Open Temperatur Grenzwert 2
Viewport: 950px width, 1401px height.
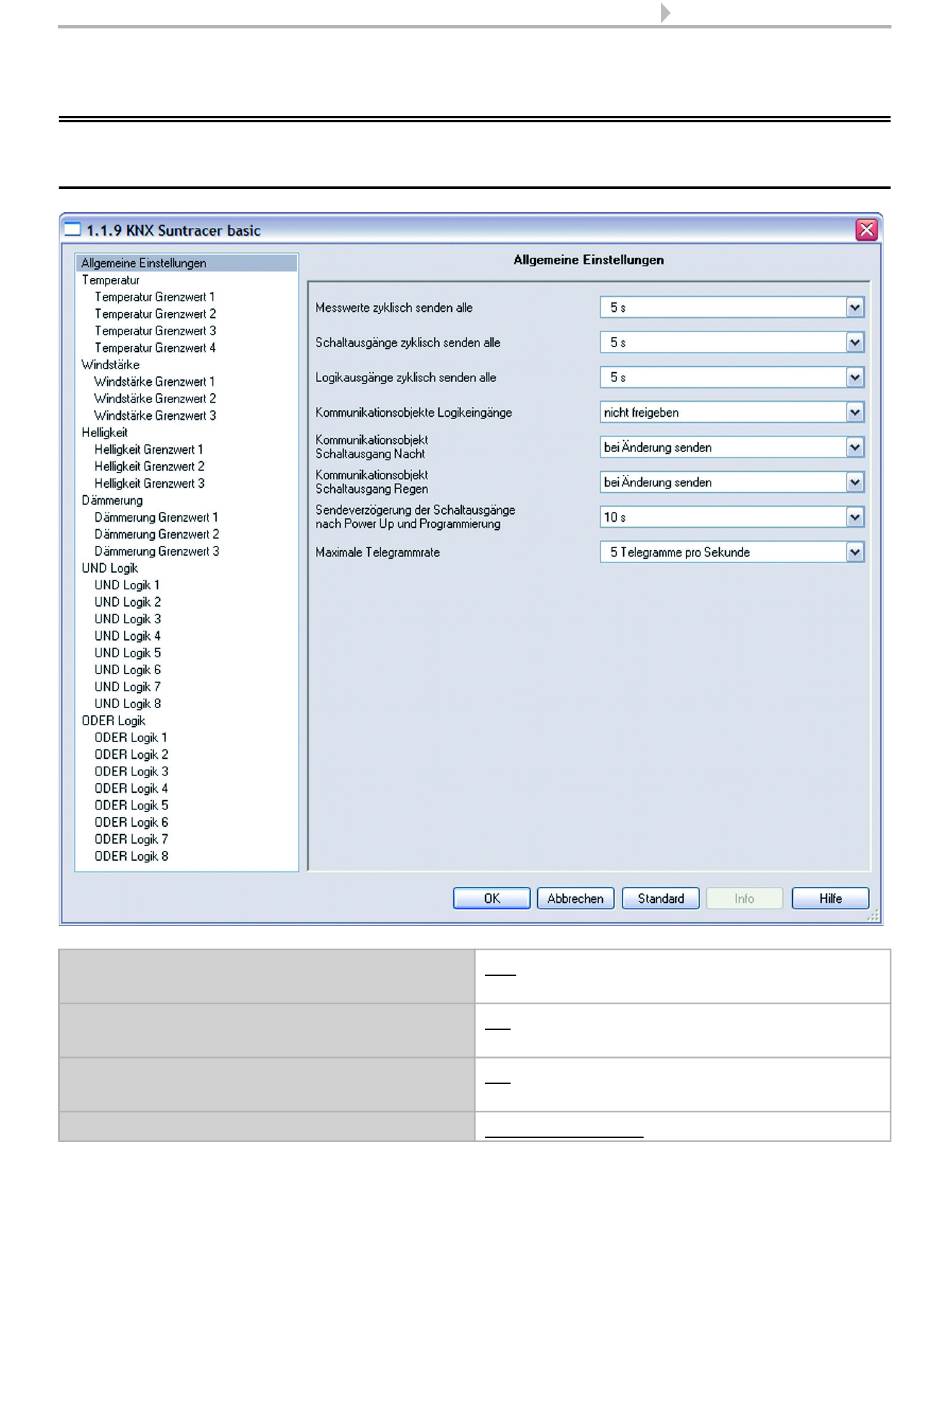(x=155, y=314)
